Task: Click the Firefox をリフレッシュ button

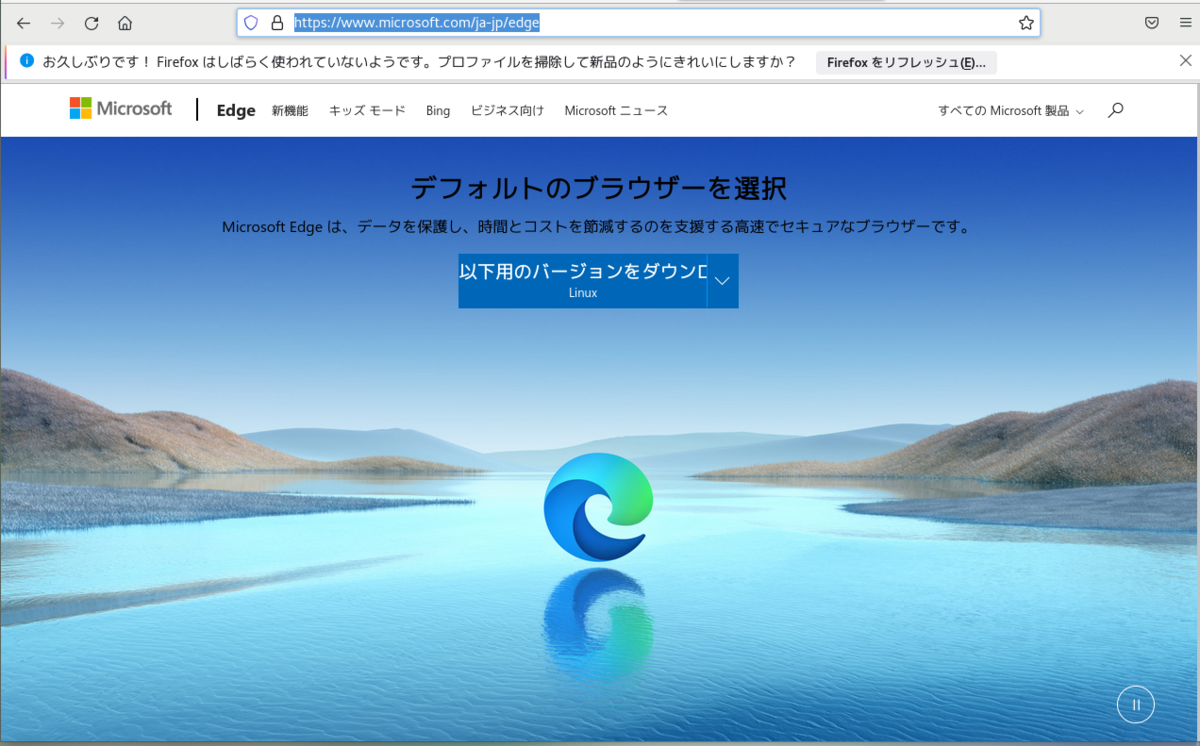Action: click(906, 62)
